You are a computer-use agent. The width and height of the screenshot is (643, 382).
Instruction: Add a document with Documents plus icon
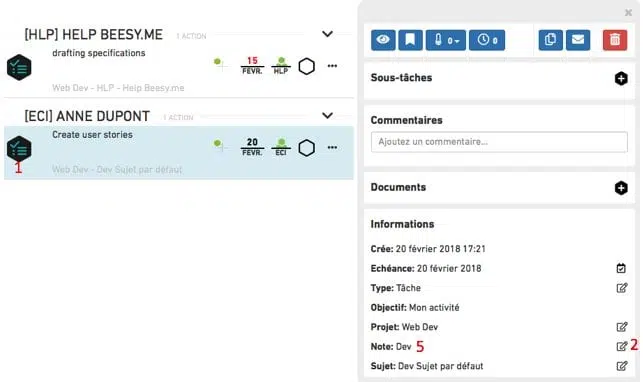621,188
